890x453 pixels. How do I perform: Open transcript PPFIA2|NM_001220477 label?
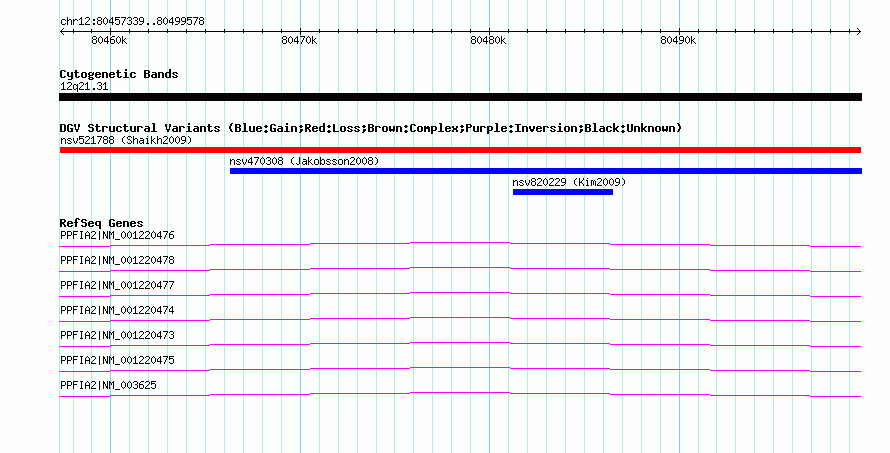117,286
